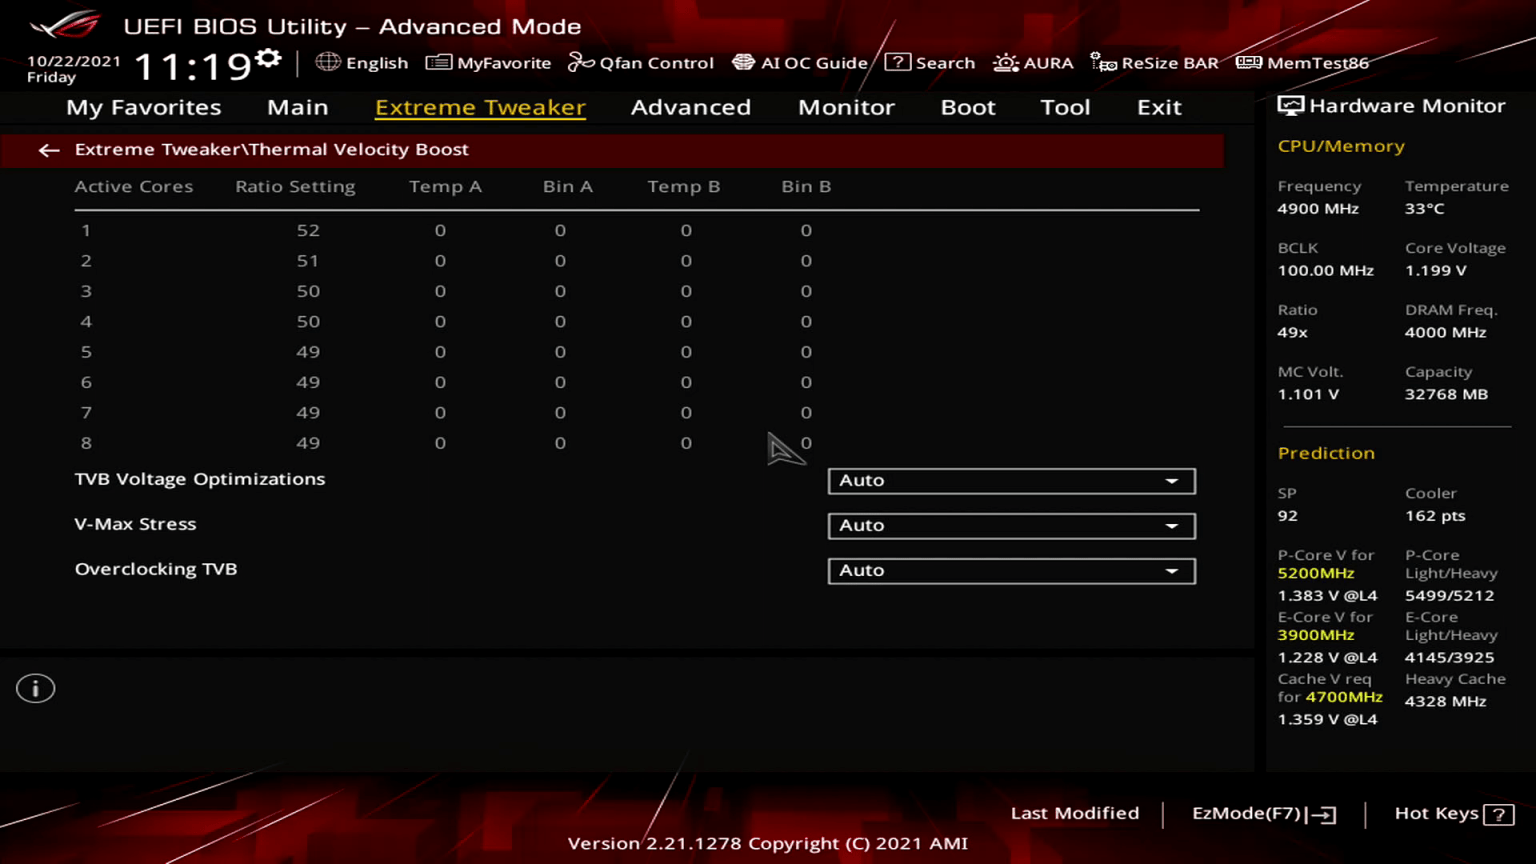
Task: Open the Exit tab
Action: [x=1159, y=107]
